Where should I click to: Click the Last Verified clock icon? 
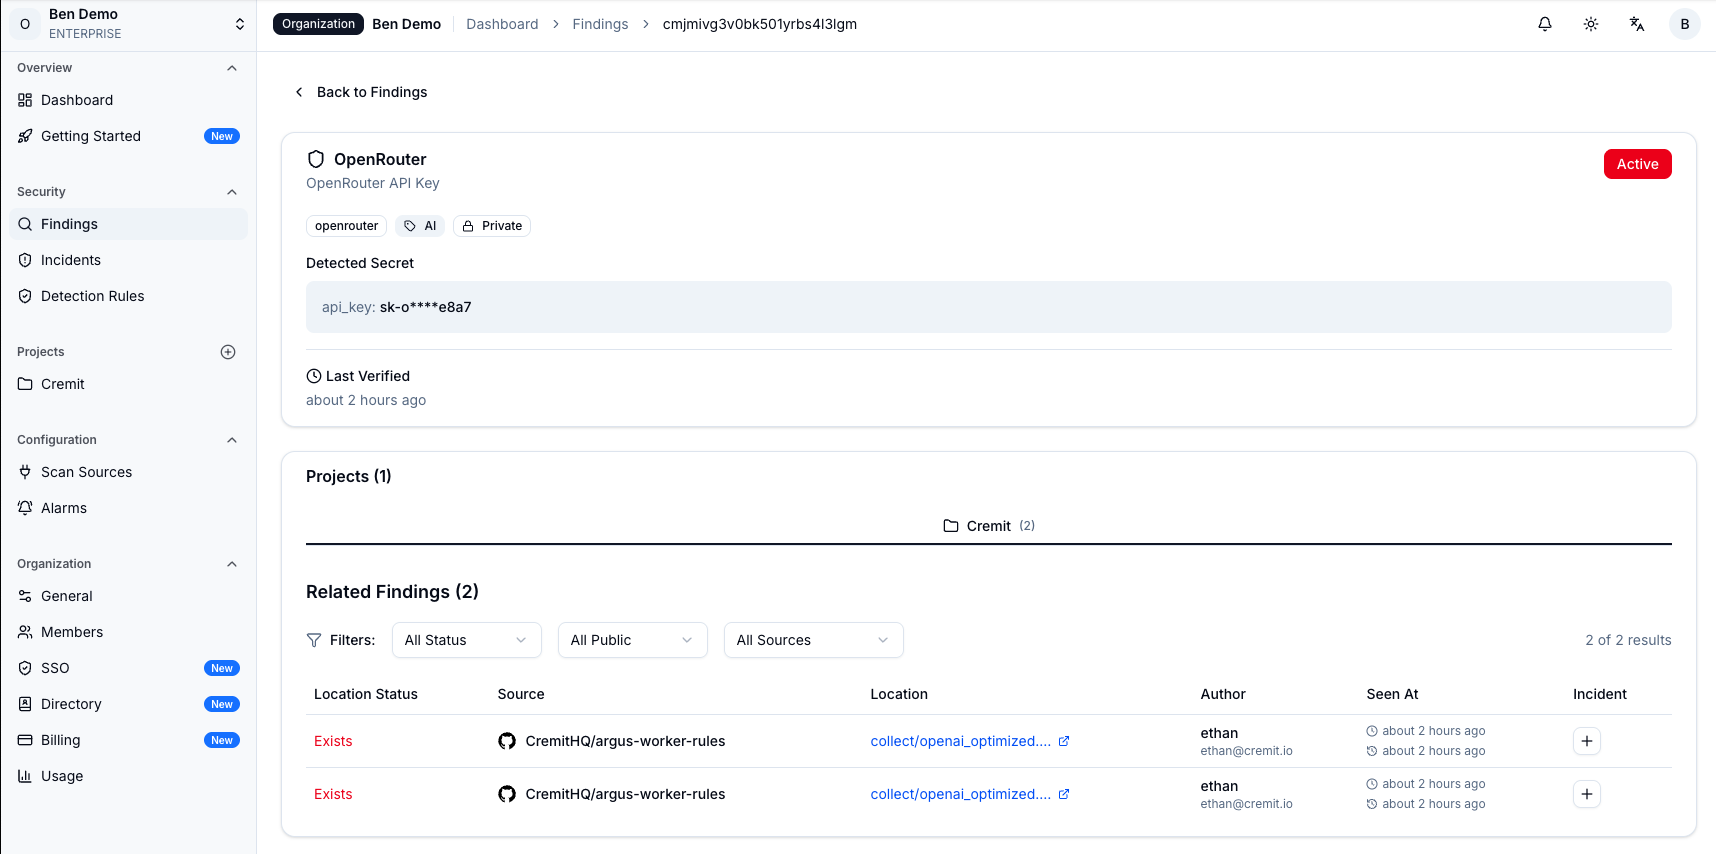tap(314, 376)
